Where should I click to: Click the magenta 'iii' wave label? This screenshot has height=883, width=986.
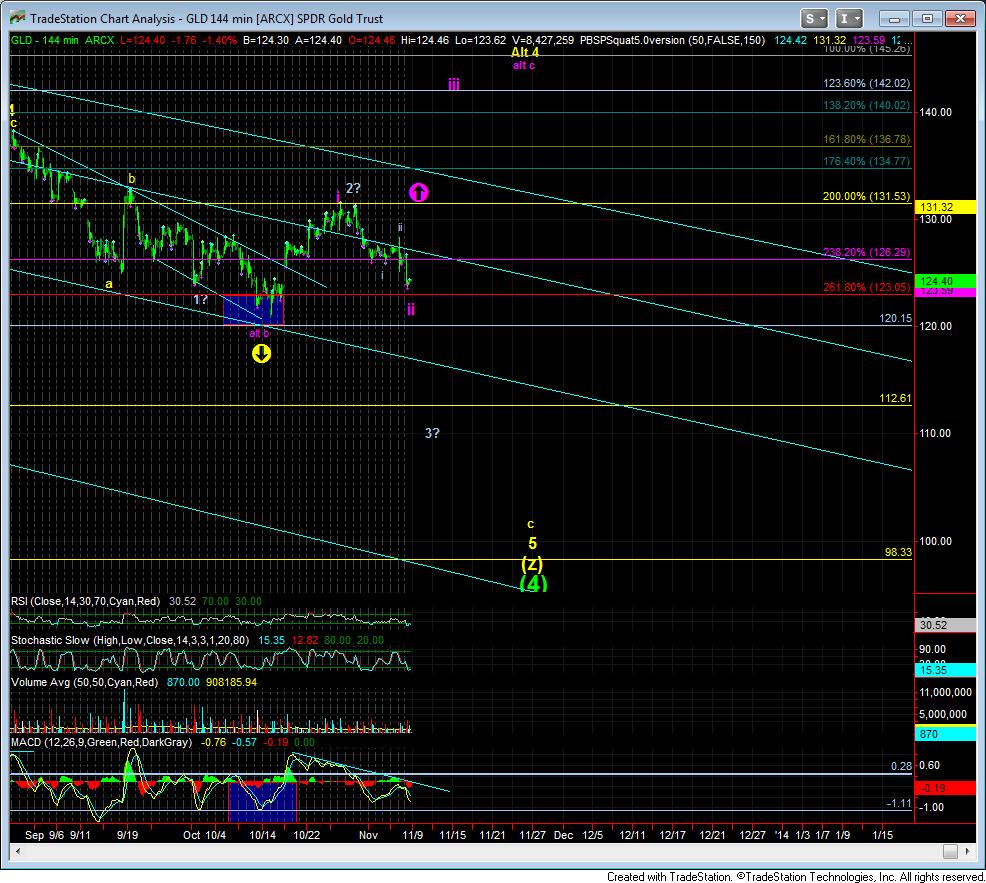click(453, 84)
